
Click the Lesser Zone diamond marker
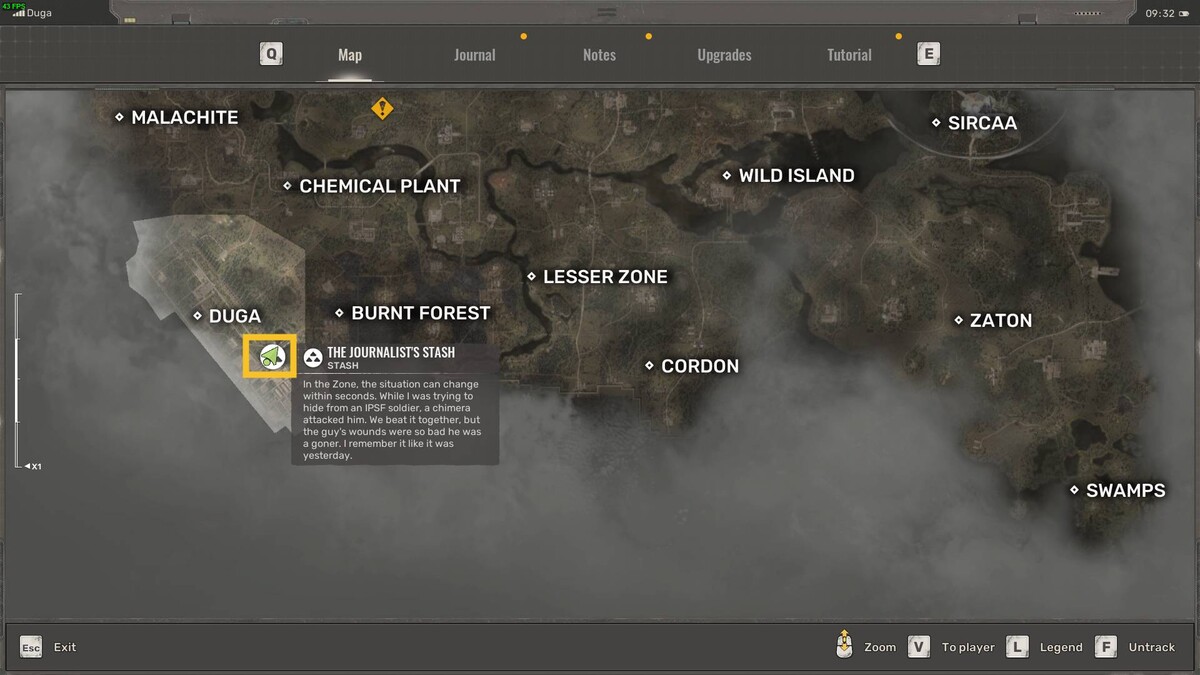531,277
